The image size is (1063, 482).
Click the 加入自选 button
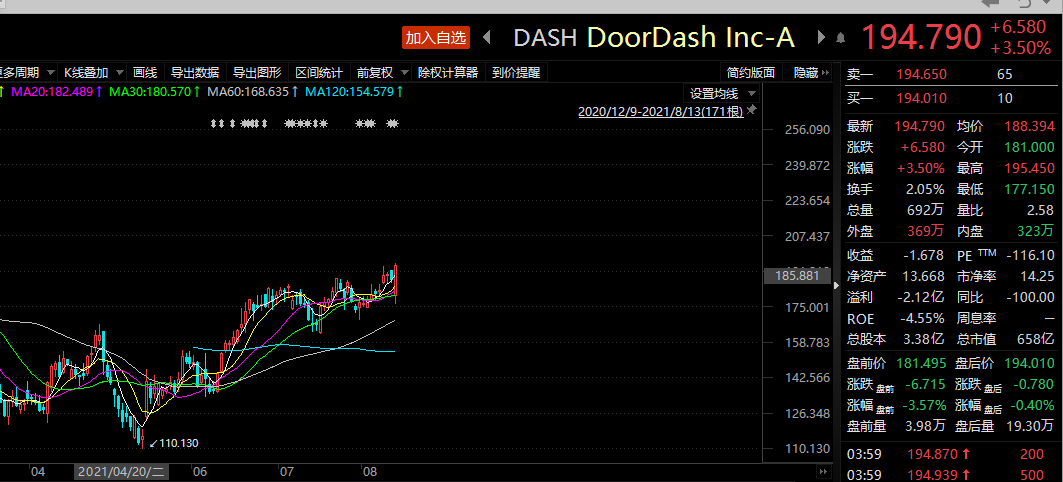click(436, 38)
